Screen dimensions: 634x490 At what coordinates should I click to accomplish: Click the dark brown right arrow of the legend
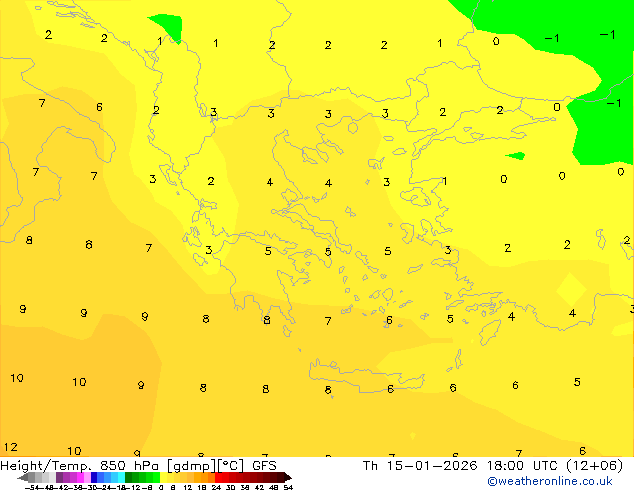pyautogui.click(x=288, y=477)
